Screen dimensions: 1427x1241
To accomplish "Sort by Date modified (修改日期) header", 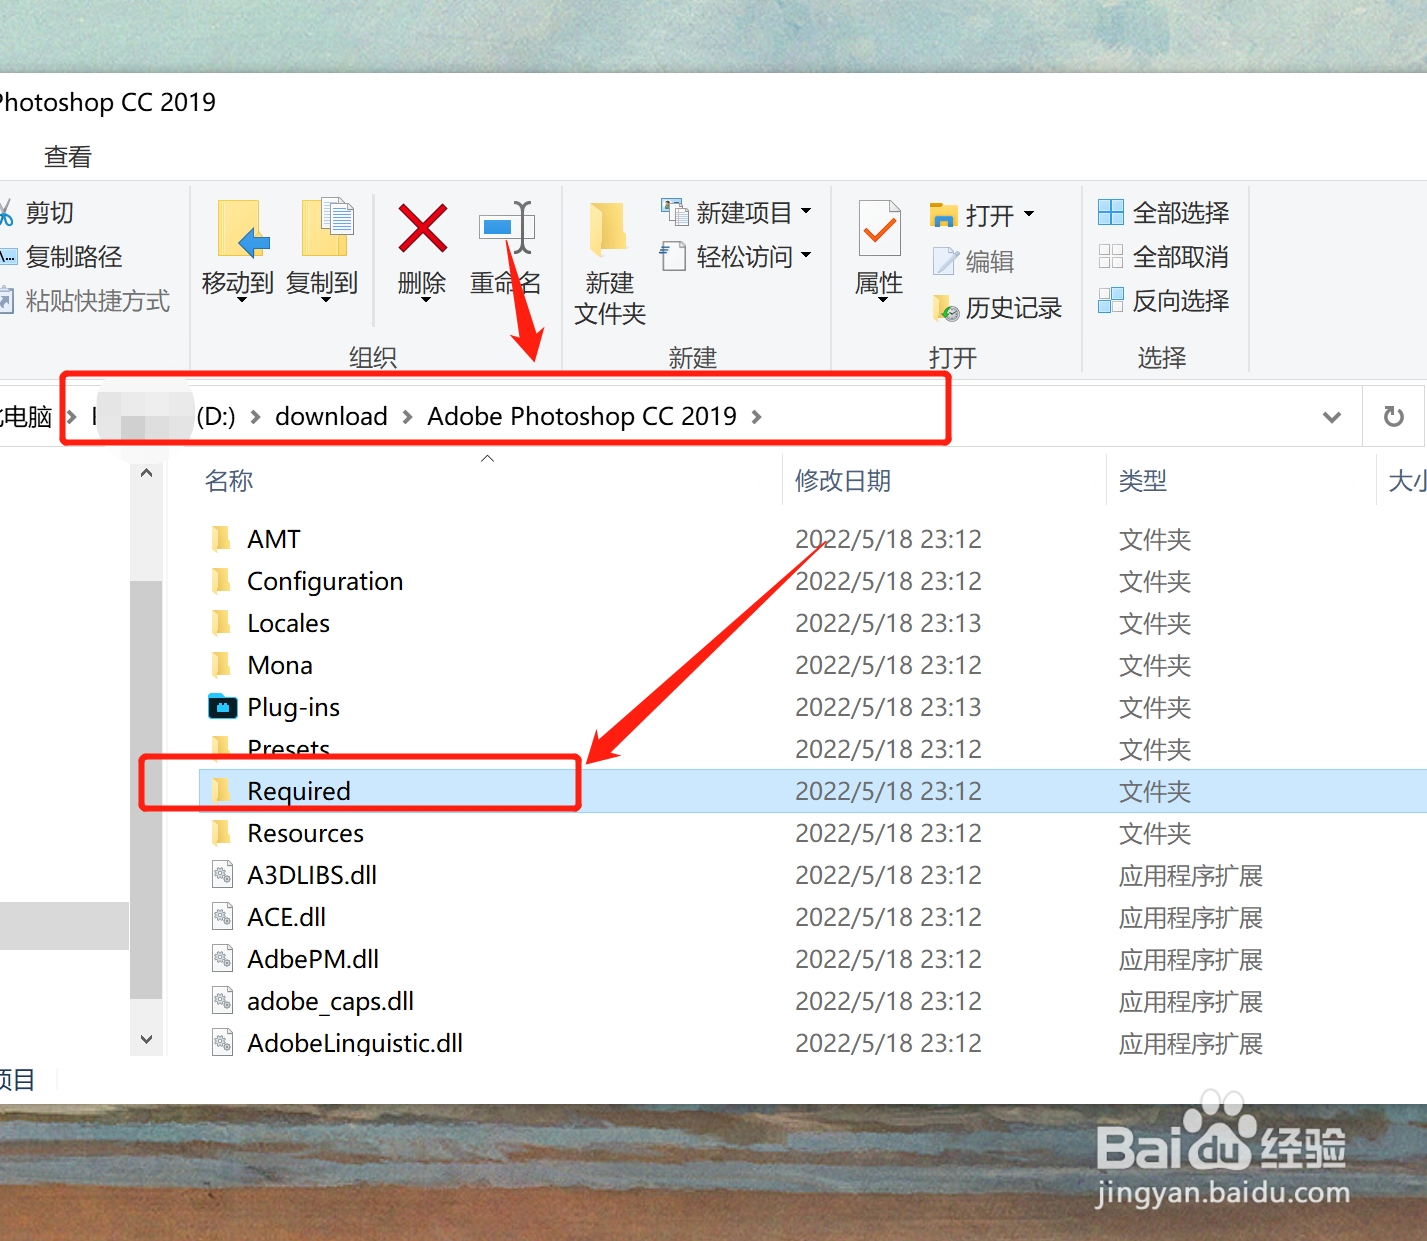I will 843,481.
